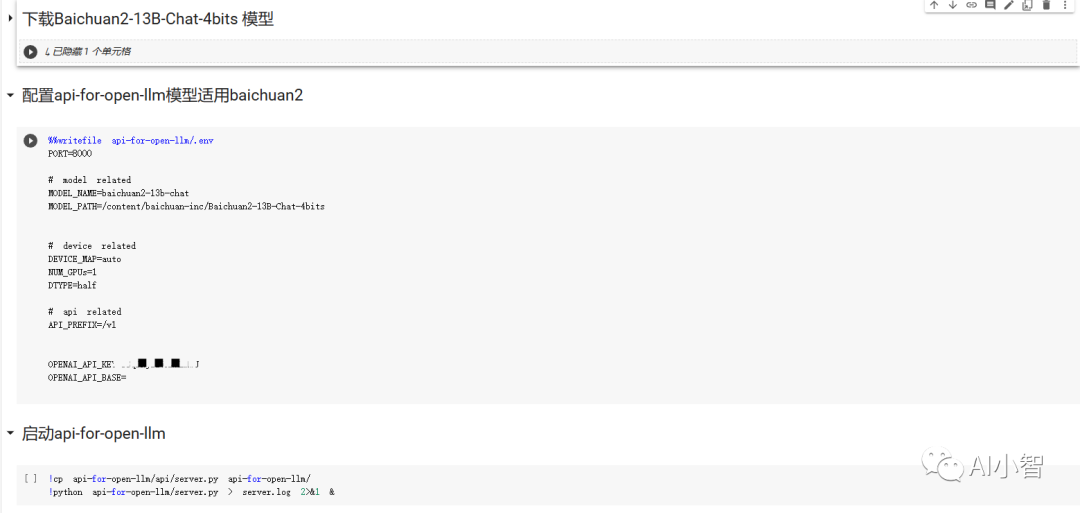Place cursor on the MODEL_PATH line
Image resolution: width=1080 pixels, height=513 pixels.
point(186,206)
